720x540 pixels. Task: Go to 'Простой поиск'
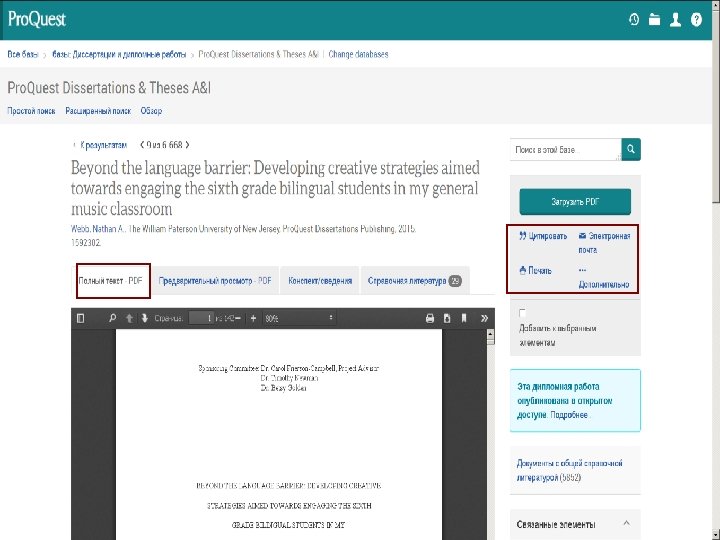click(x=31, y=111)
